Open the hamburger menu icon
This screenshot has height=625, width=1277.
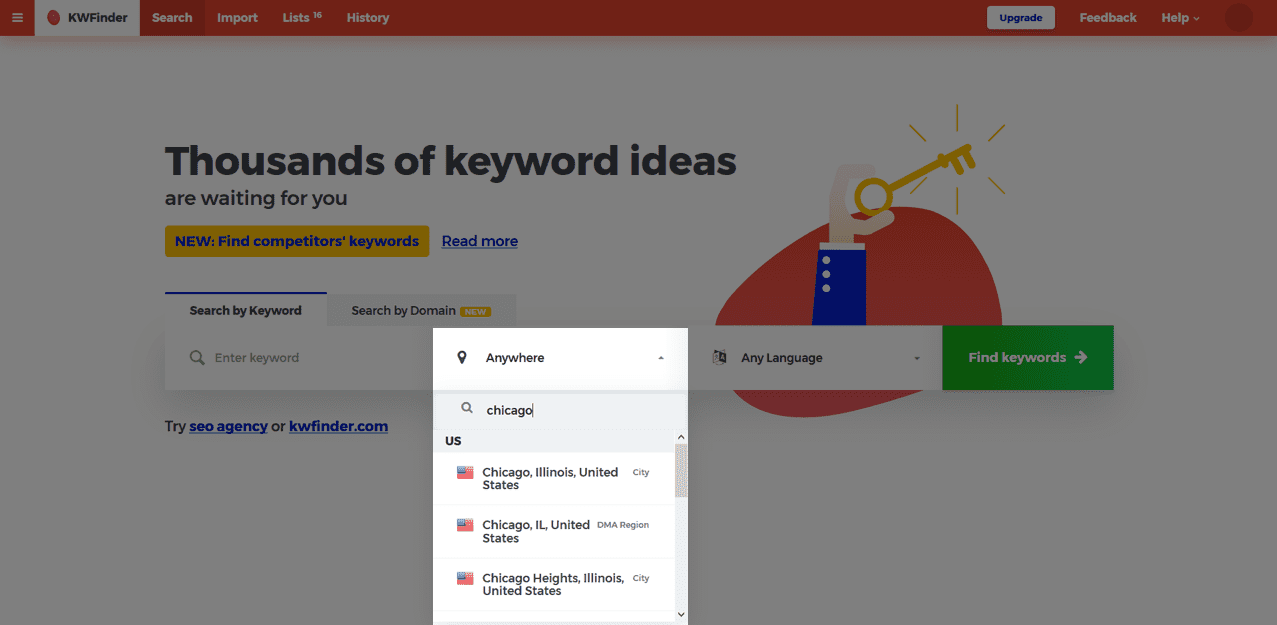(17, 17)
